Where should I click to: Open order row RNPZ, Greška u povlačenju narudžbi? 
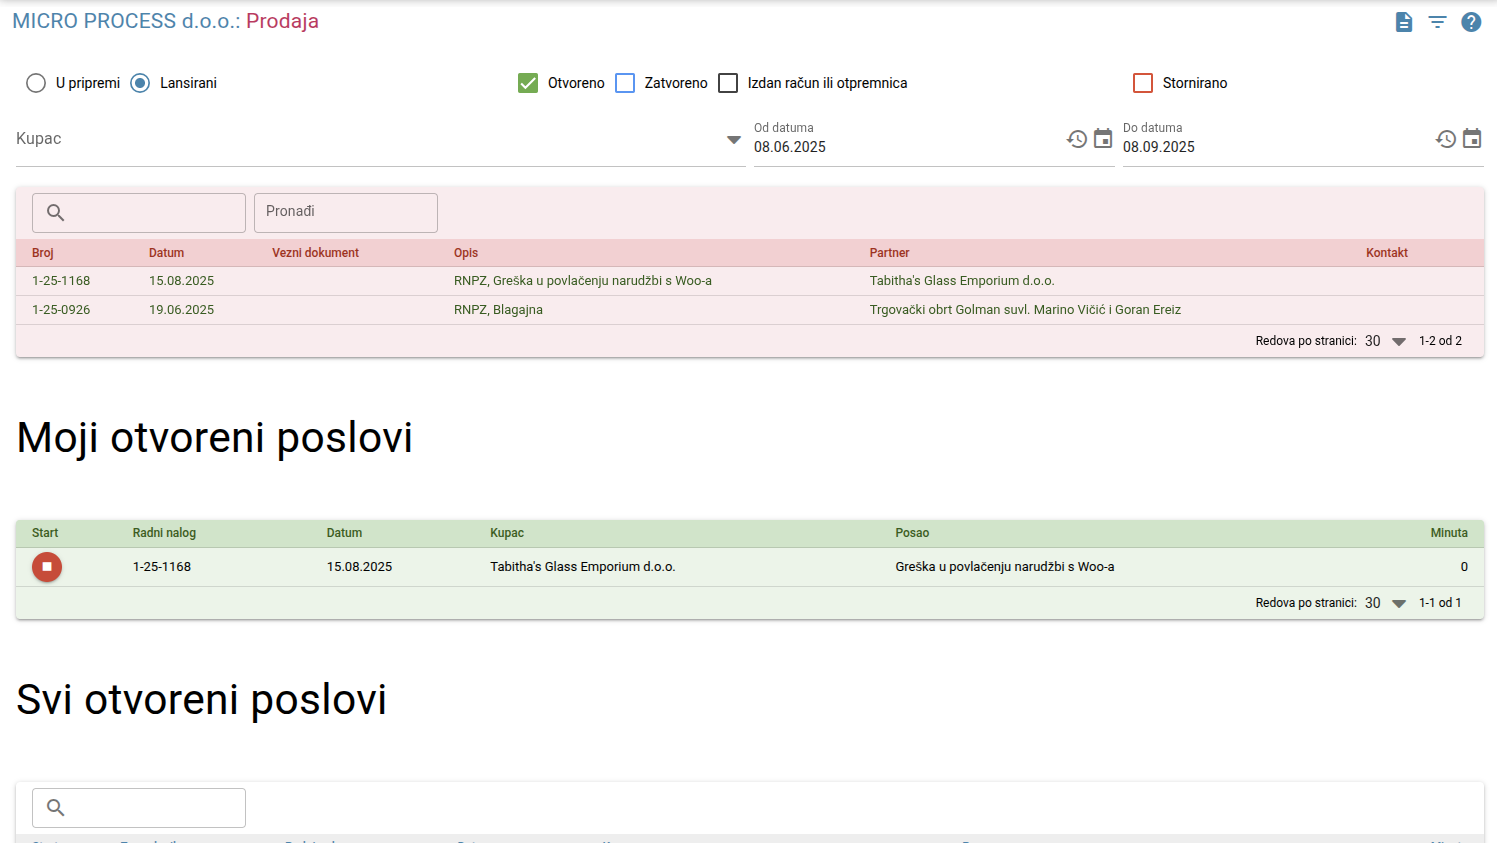pyautogui.click(x=750, y=281)
